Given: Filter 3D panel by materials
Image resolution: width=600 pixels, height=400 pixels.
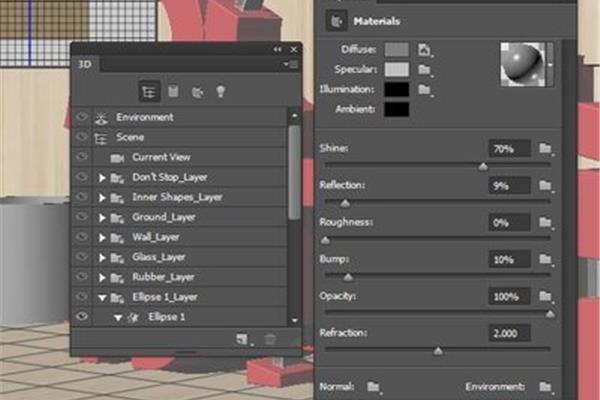Looking at the screenshot, I should pyautogui.click(x=197, y=92).
